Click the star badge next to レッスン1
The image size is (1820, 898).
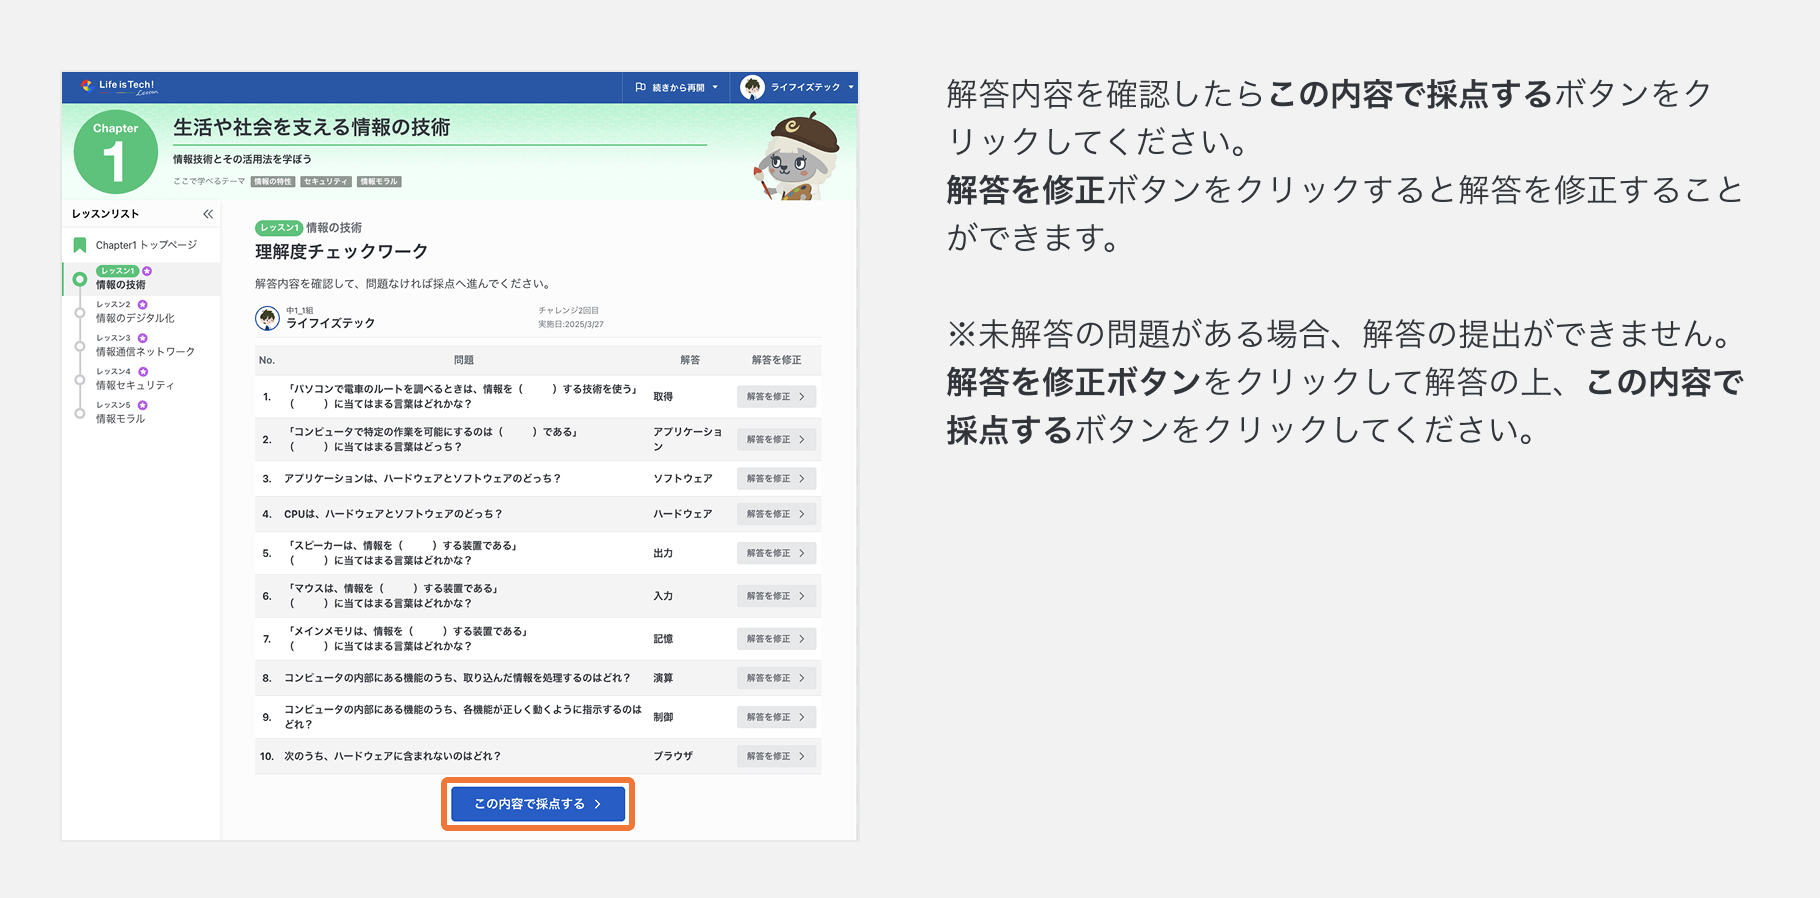click(x=147, y=271)
